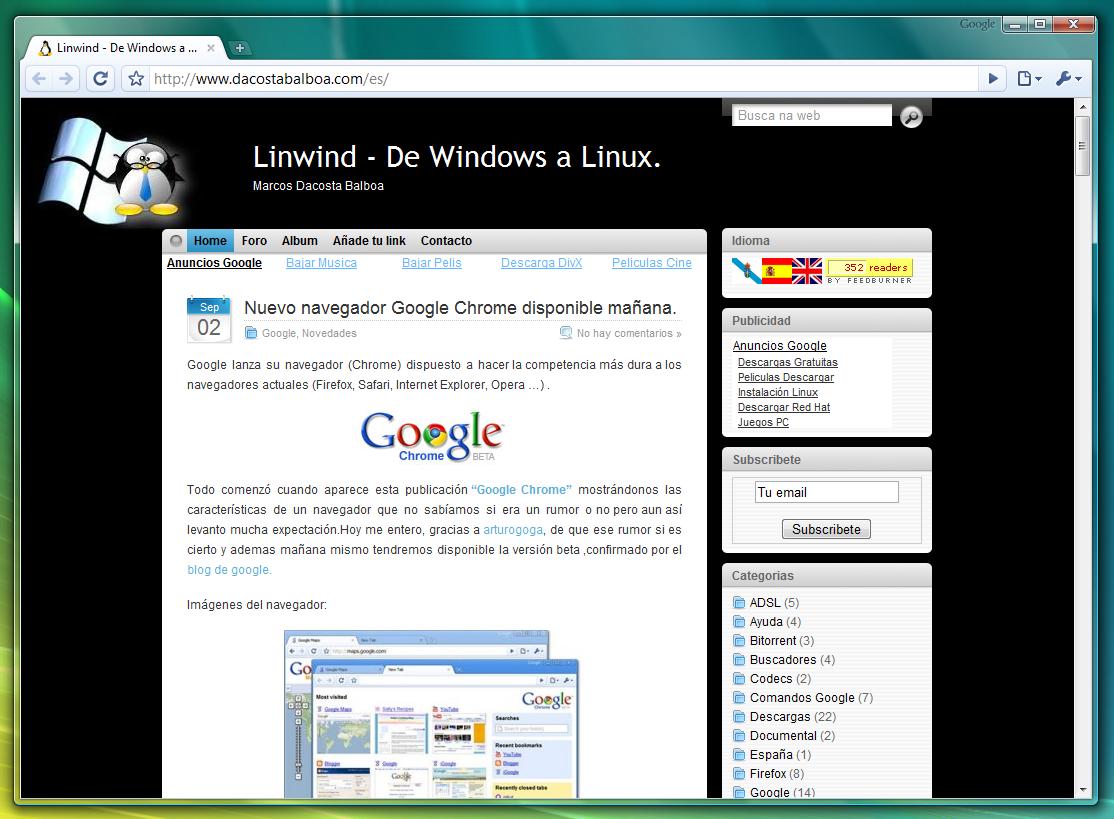The width and height of the screenshot is (1114, 819).
Task: Open the Añade tu link item
Action: click(369, 241)
